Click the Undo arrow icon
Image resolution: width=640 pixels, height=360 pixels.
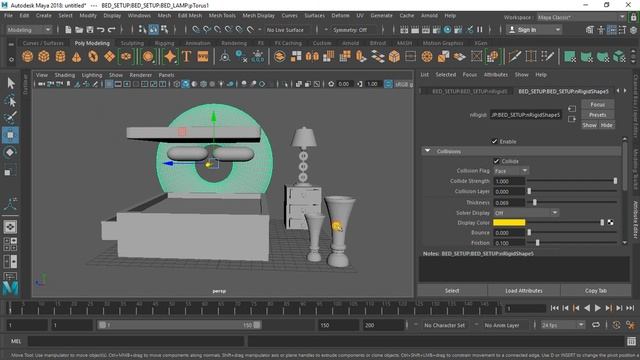point(100,29)
